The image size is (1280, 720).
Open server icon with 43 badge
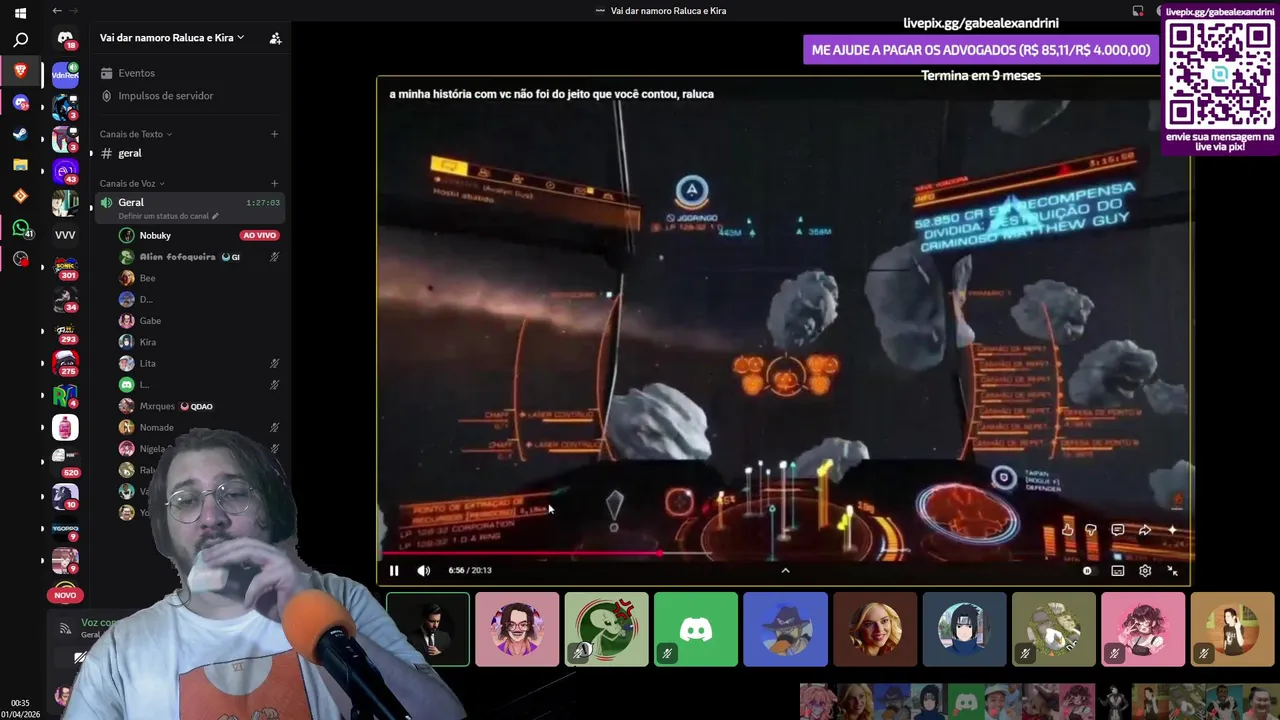point(65,171)
